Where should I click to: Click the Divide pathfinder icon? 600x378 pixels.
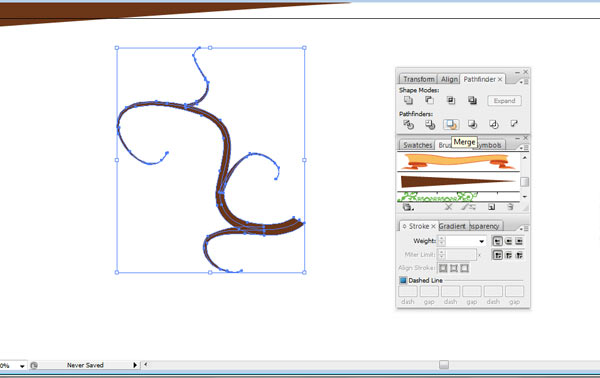point(408,124)
